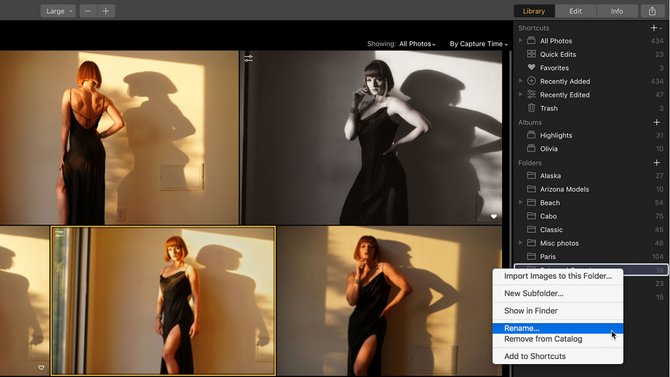Image resolution: width=670 pixels, height=377 pixels.
Task: Click the Recently Edited sliders icon
Action: point(531,94)
